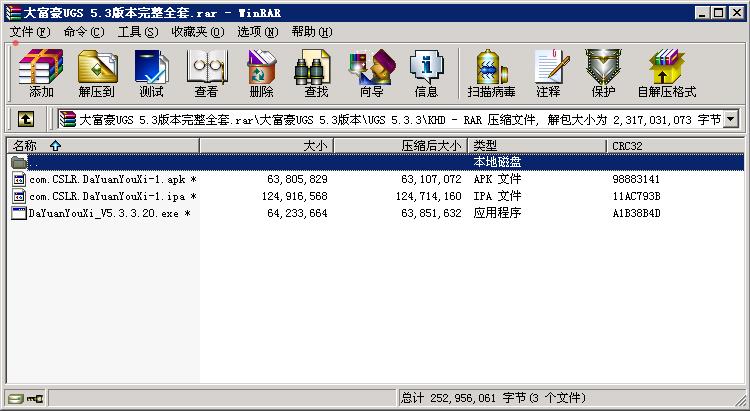Select file DaYuanYouXi_V5.3.3.20.exe
750x411 pixels.
(110, 213)
